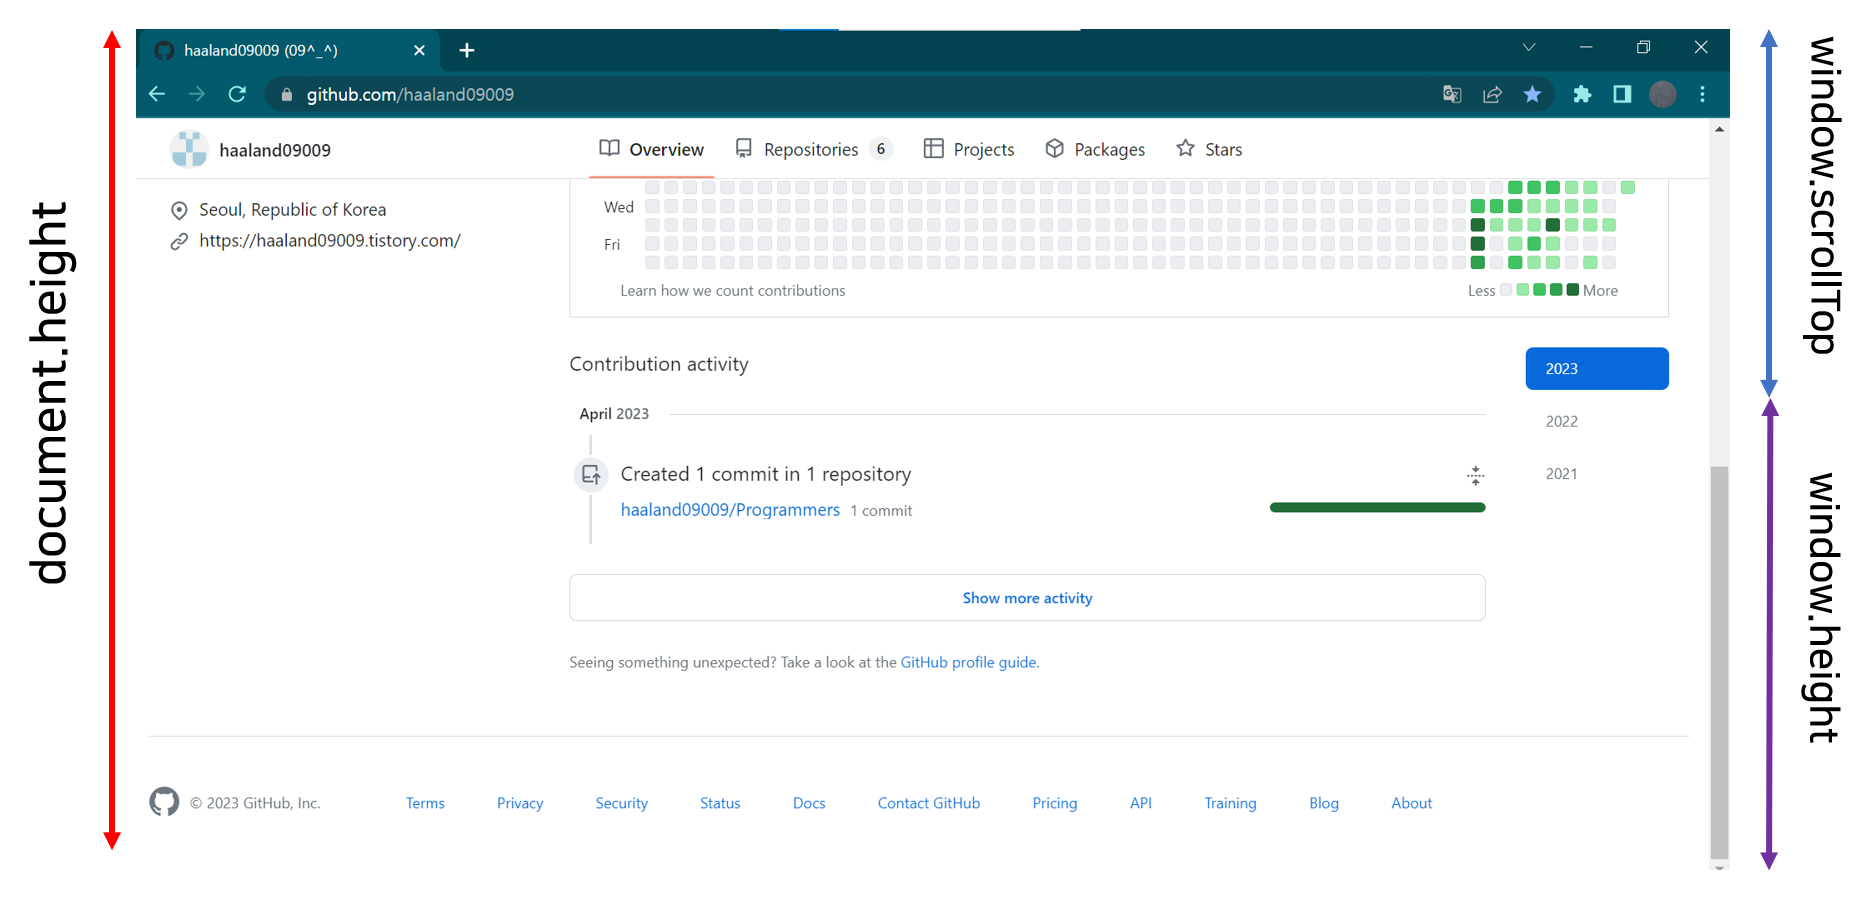Open the Status footer link
The image size is (1851, 903).
[720, 803]
